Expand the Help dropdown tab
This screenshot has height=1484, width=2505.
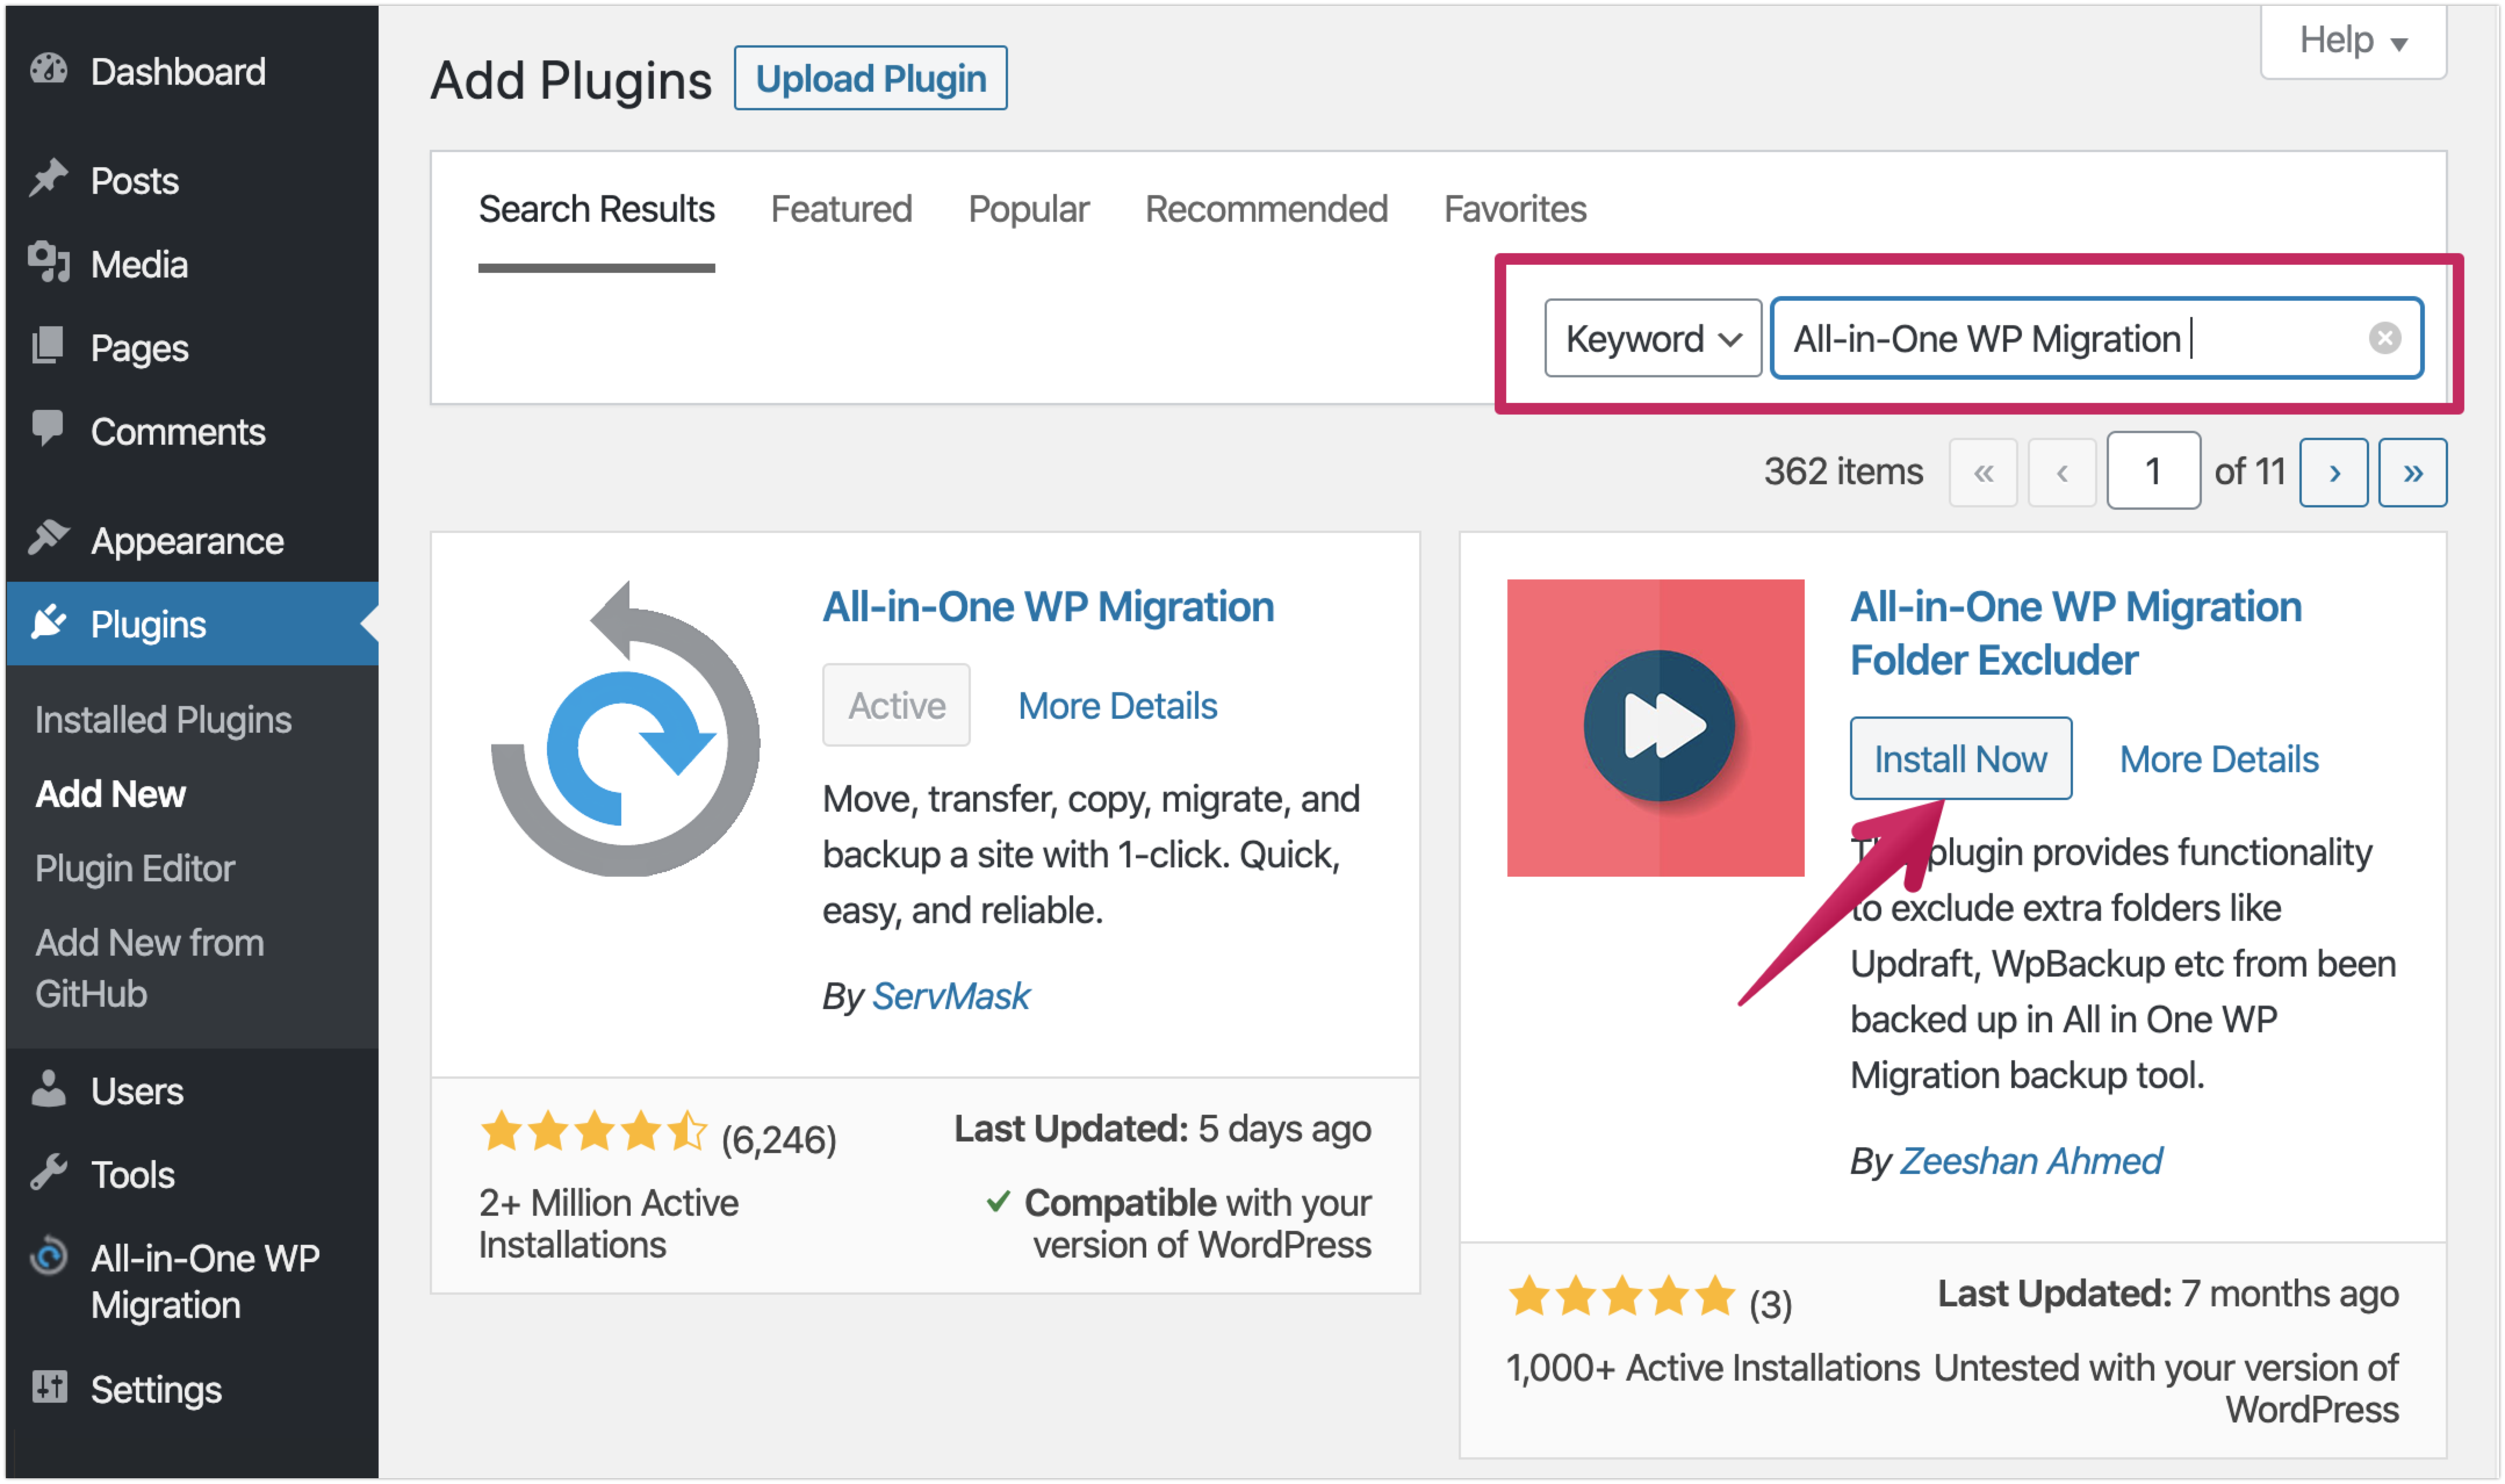[x=2354, y=41]
